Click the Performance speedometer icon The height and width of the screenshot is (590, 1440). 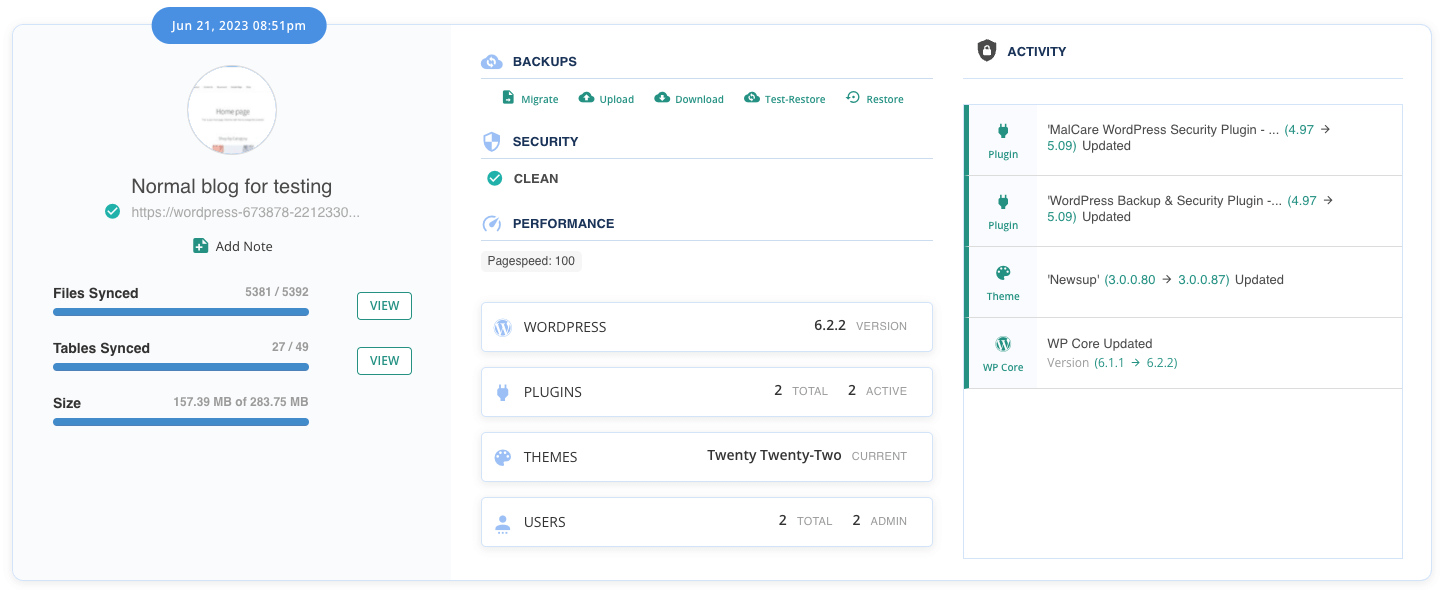(491, 224)
